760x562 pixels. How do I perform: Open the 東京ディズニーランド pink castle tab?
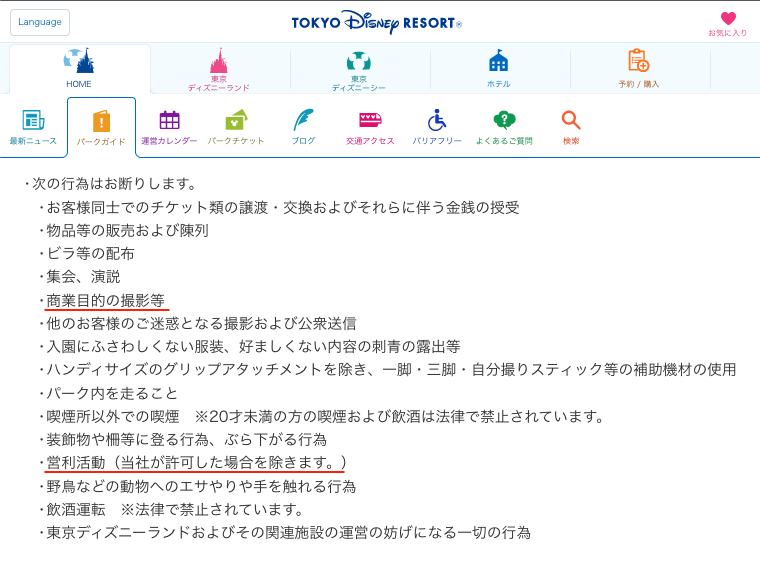pos(219,67)
